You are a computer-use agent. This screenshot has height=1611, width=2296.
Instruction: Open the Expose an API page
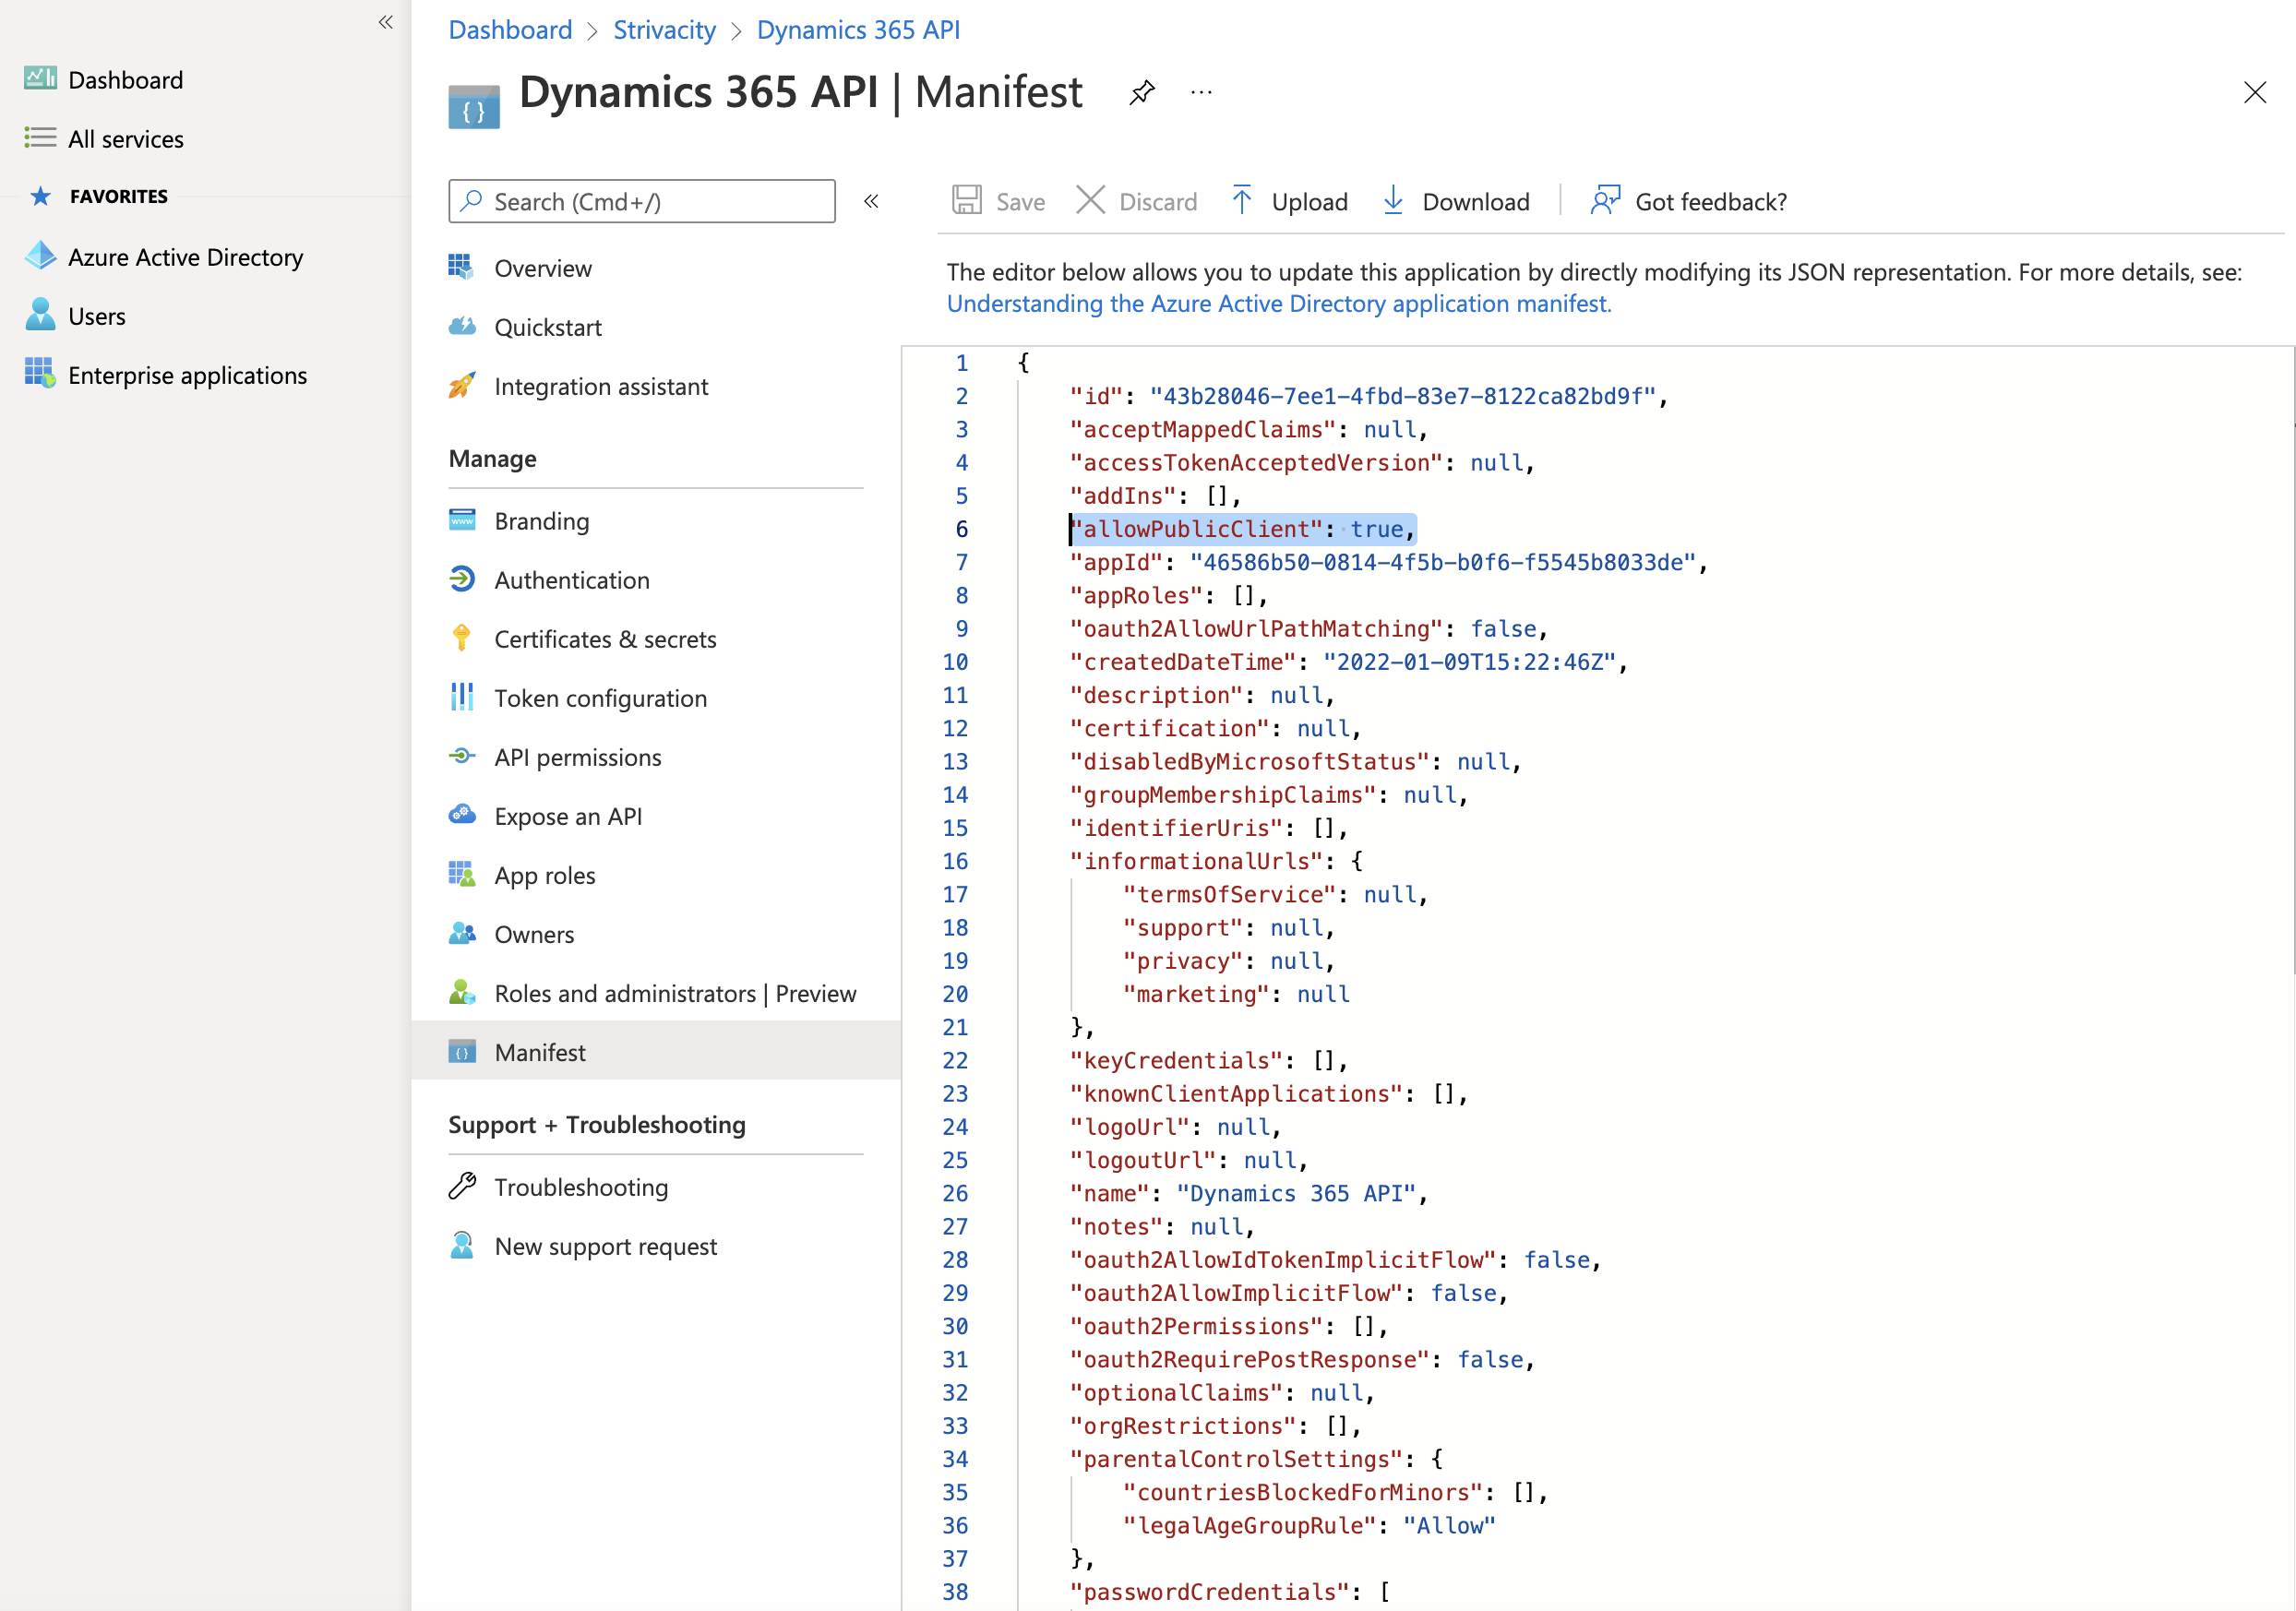click(x=568, y=816)
